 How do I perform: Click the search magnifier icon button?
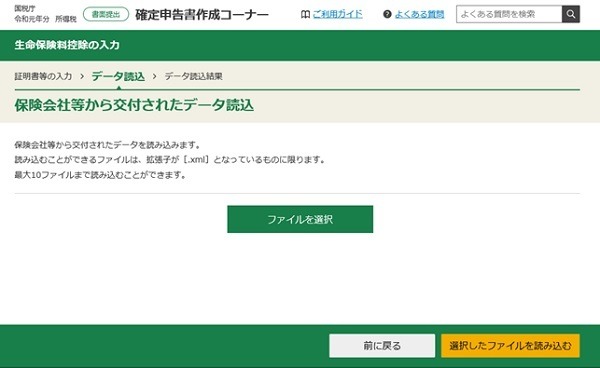coord(571,14)
